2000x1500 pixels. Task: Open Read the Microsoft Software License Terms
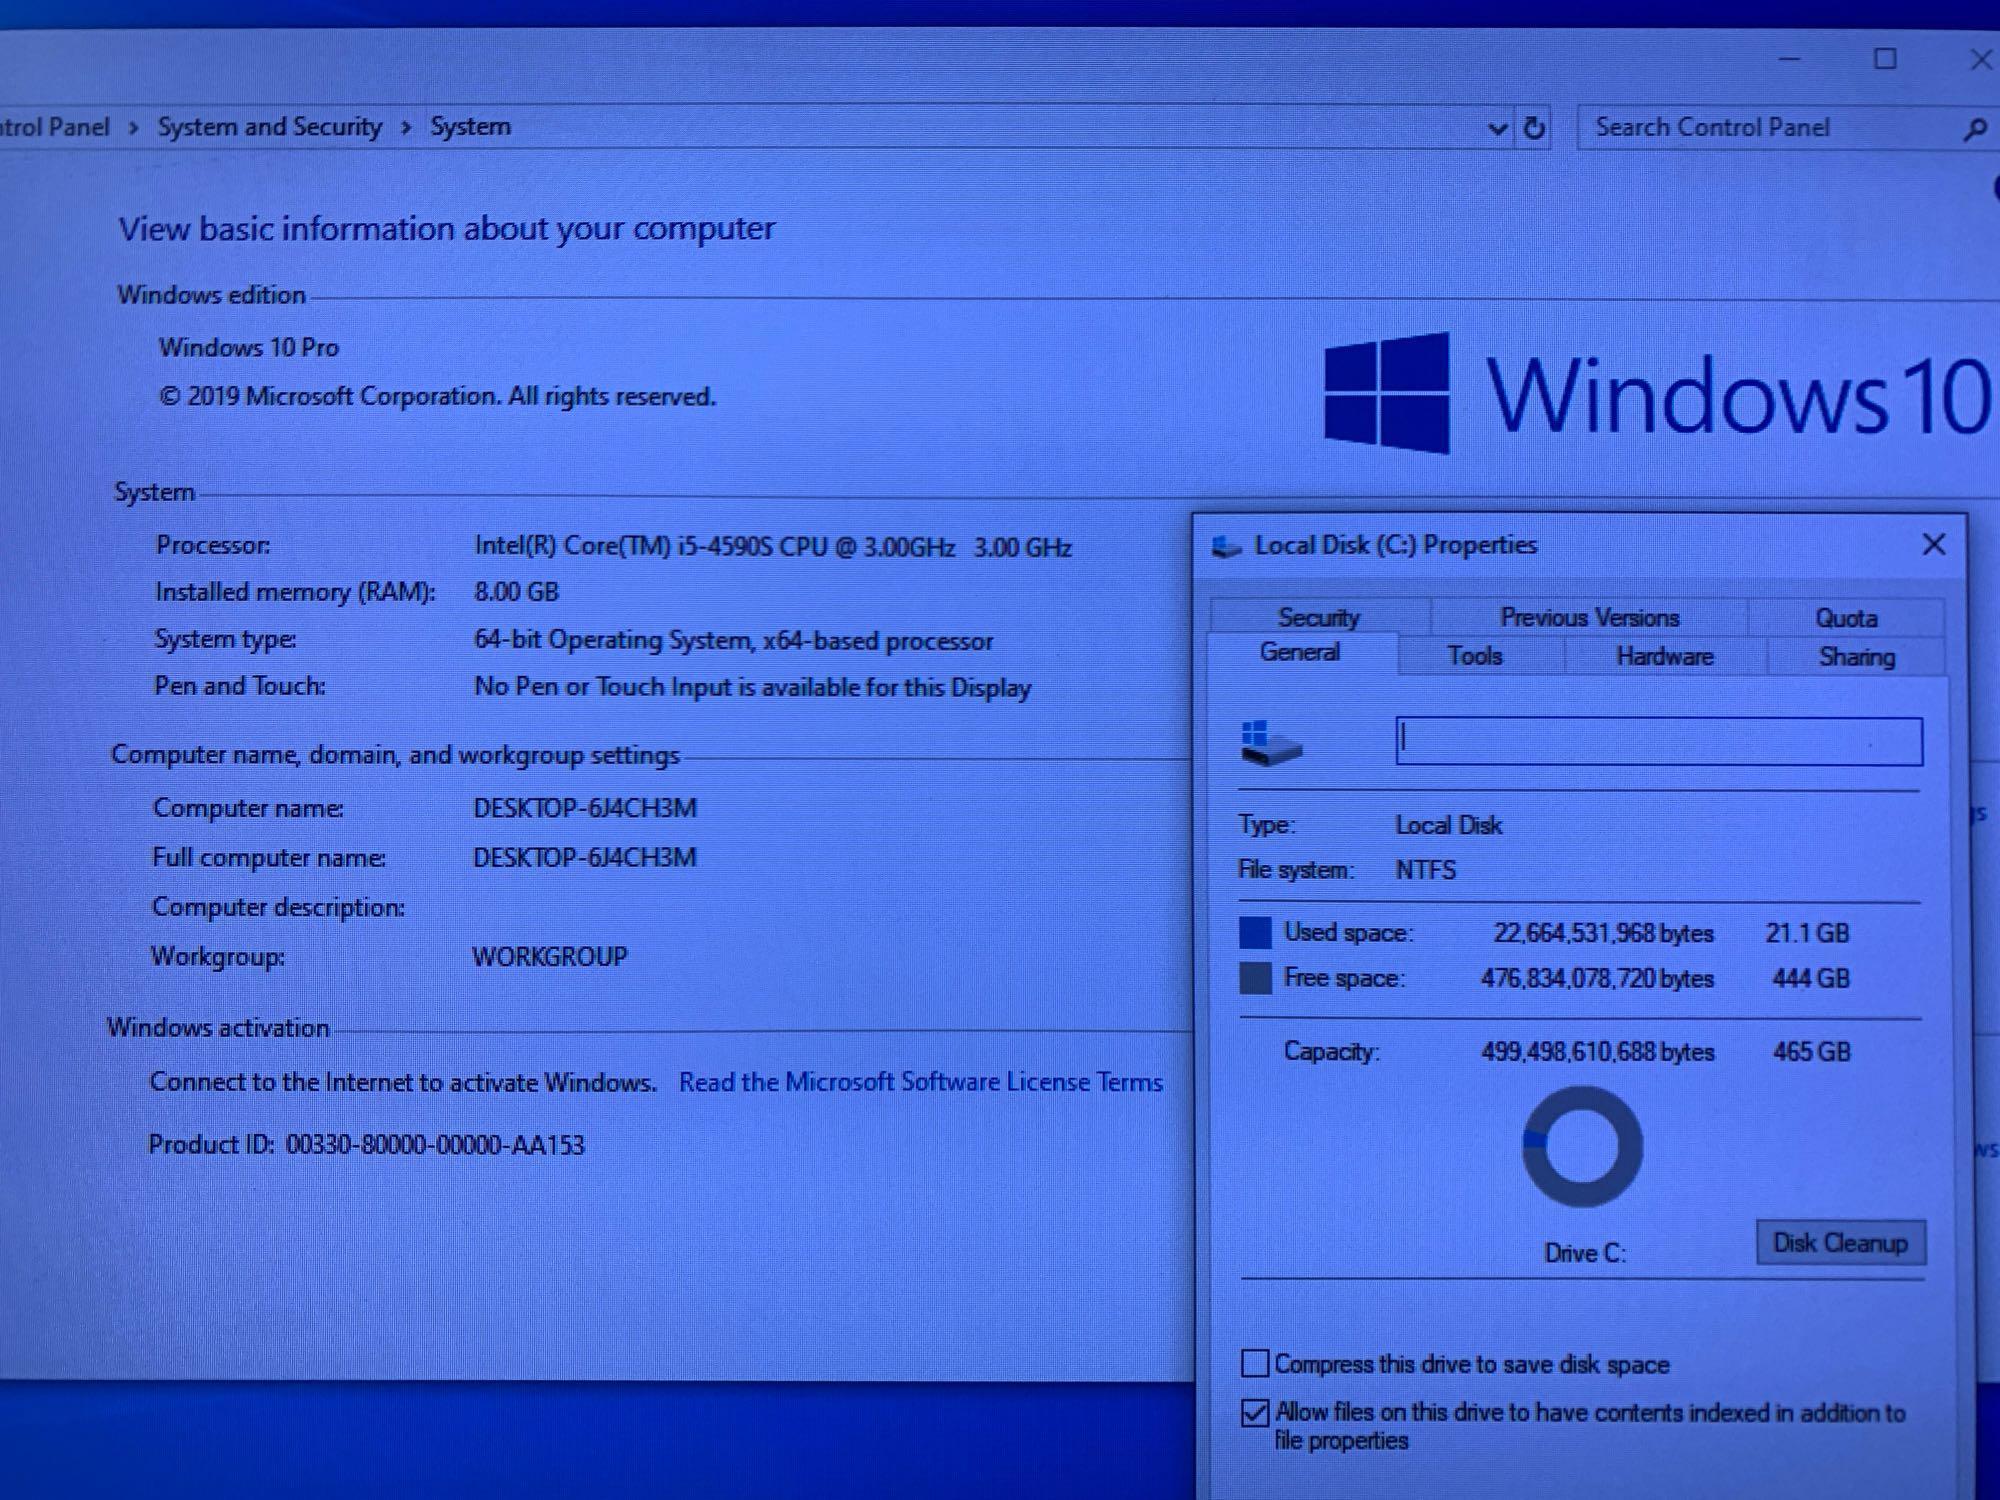coord(921,1082)
